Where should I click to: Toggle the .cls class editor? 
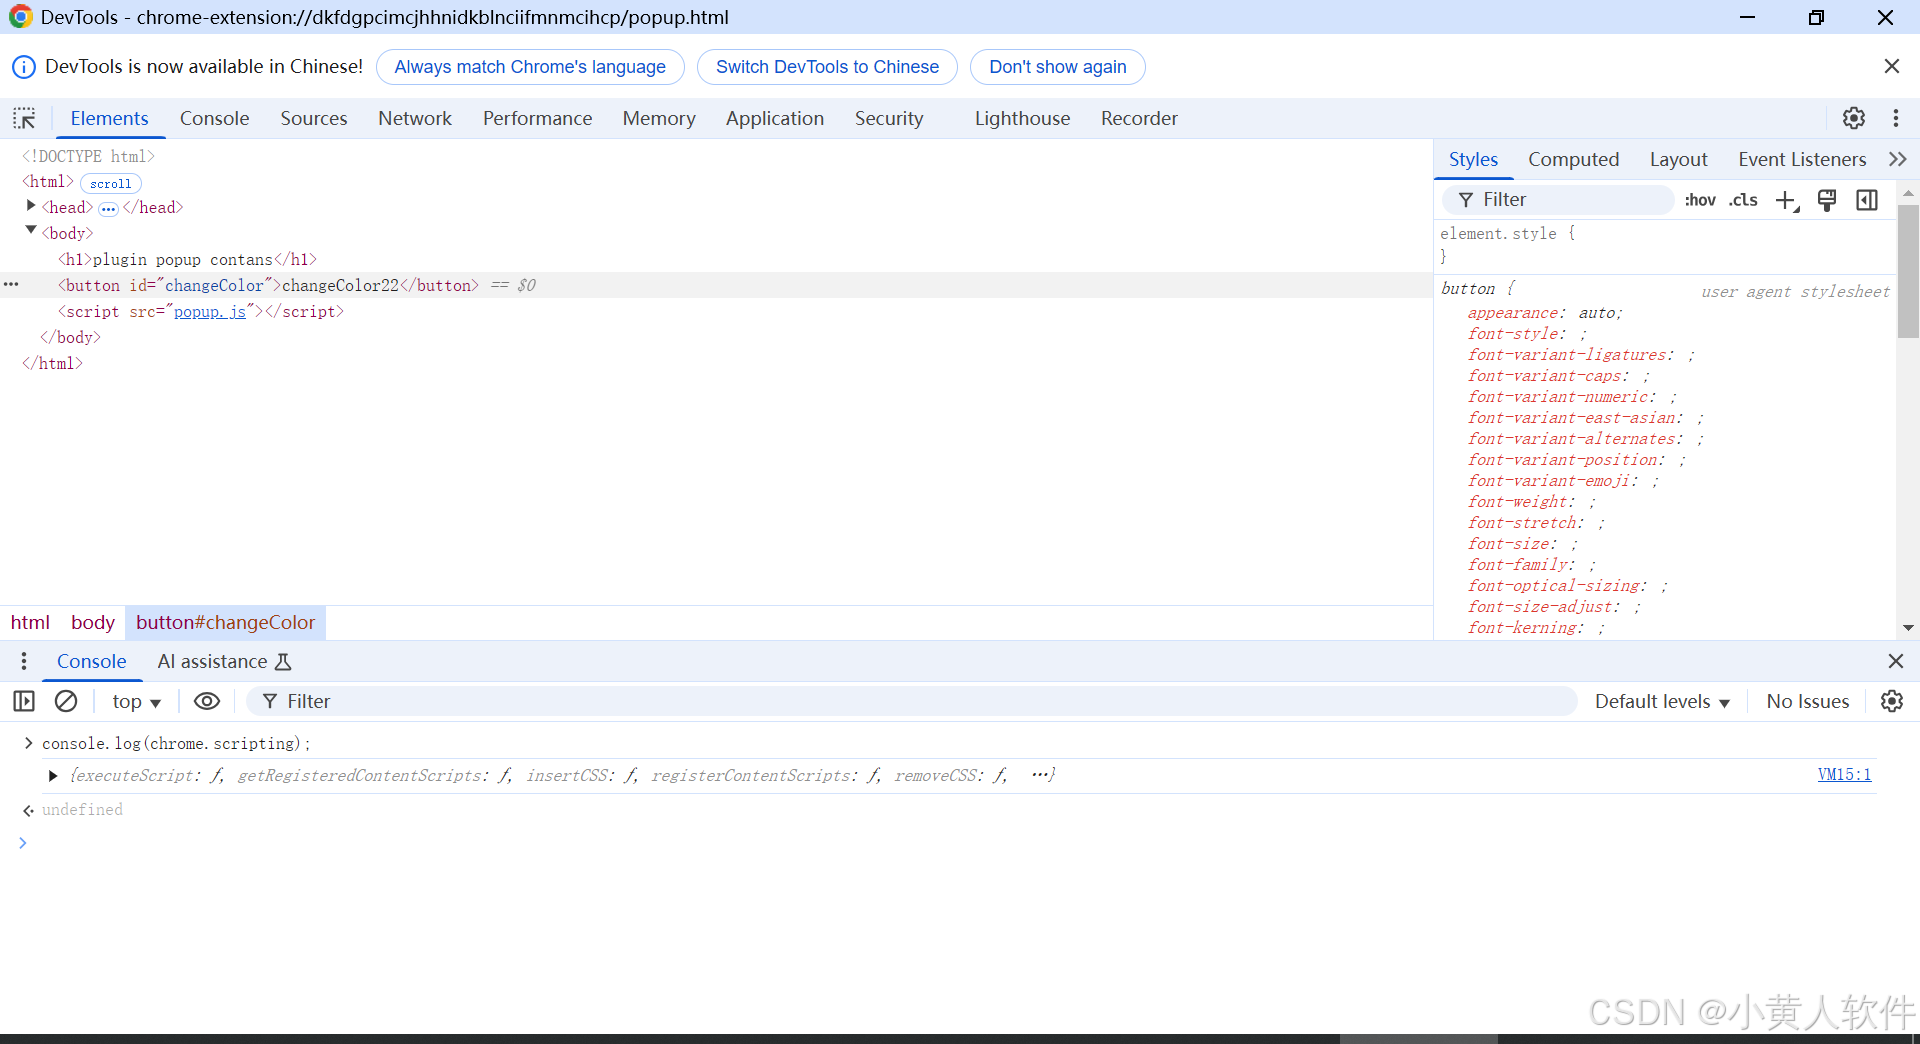point(1743,200)
